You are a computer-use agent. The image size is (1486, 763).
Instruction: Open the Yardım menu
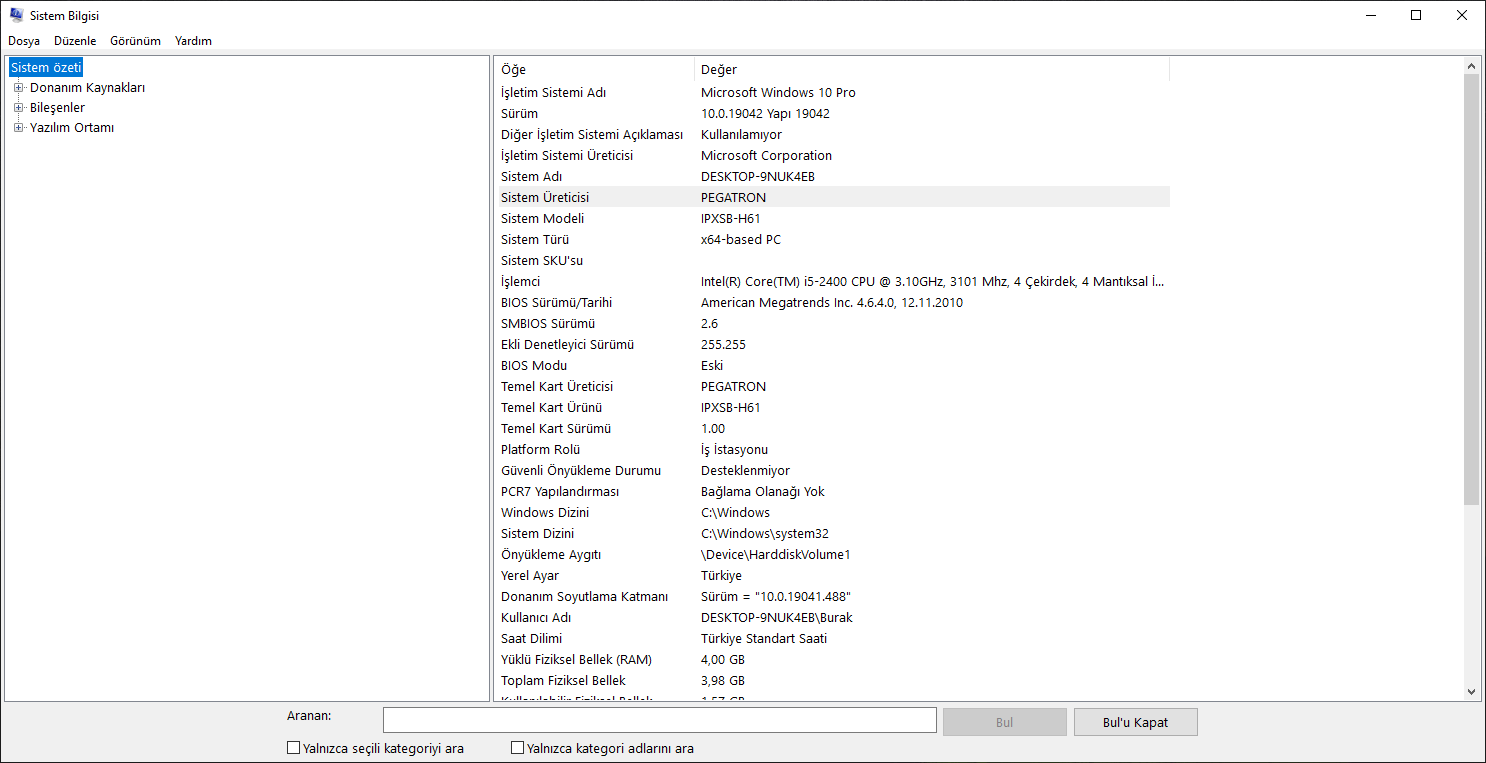tap(193, 41)
